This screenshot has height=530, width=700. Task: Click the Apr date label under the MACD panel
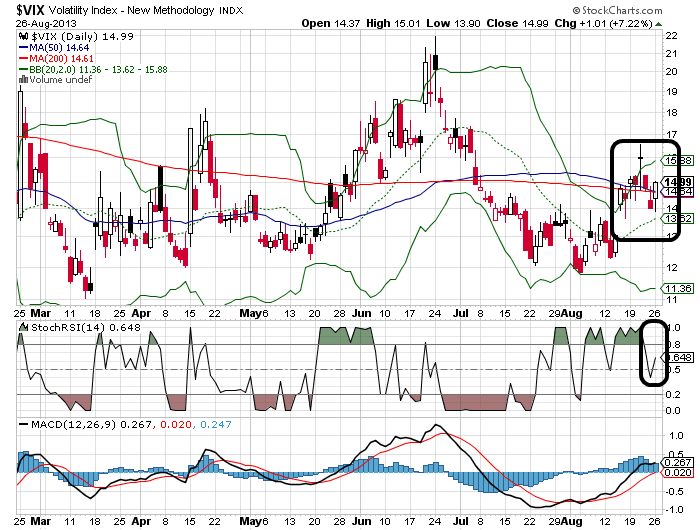tap(141, 521)
